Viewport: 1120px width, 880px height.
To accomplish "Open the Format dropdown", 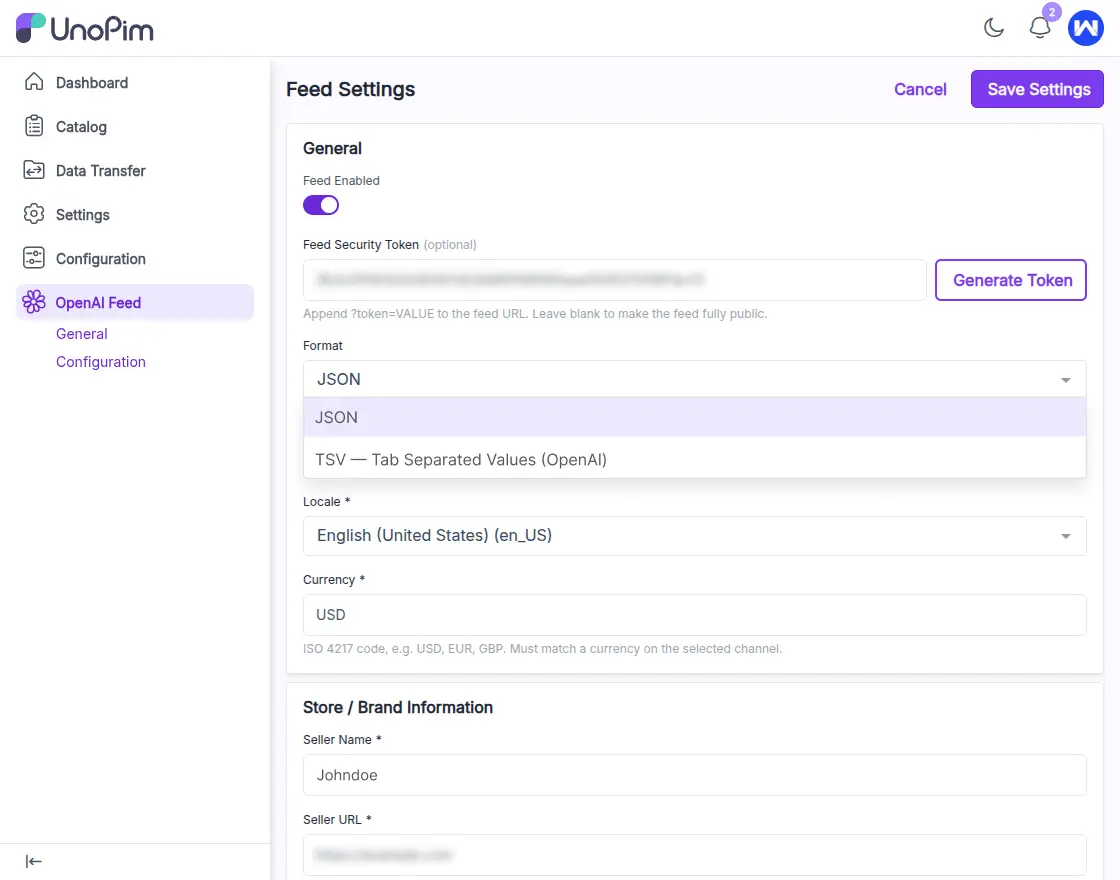I will (x=694, y=379).
